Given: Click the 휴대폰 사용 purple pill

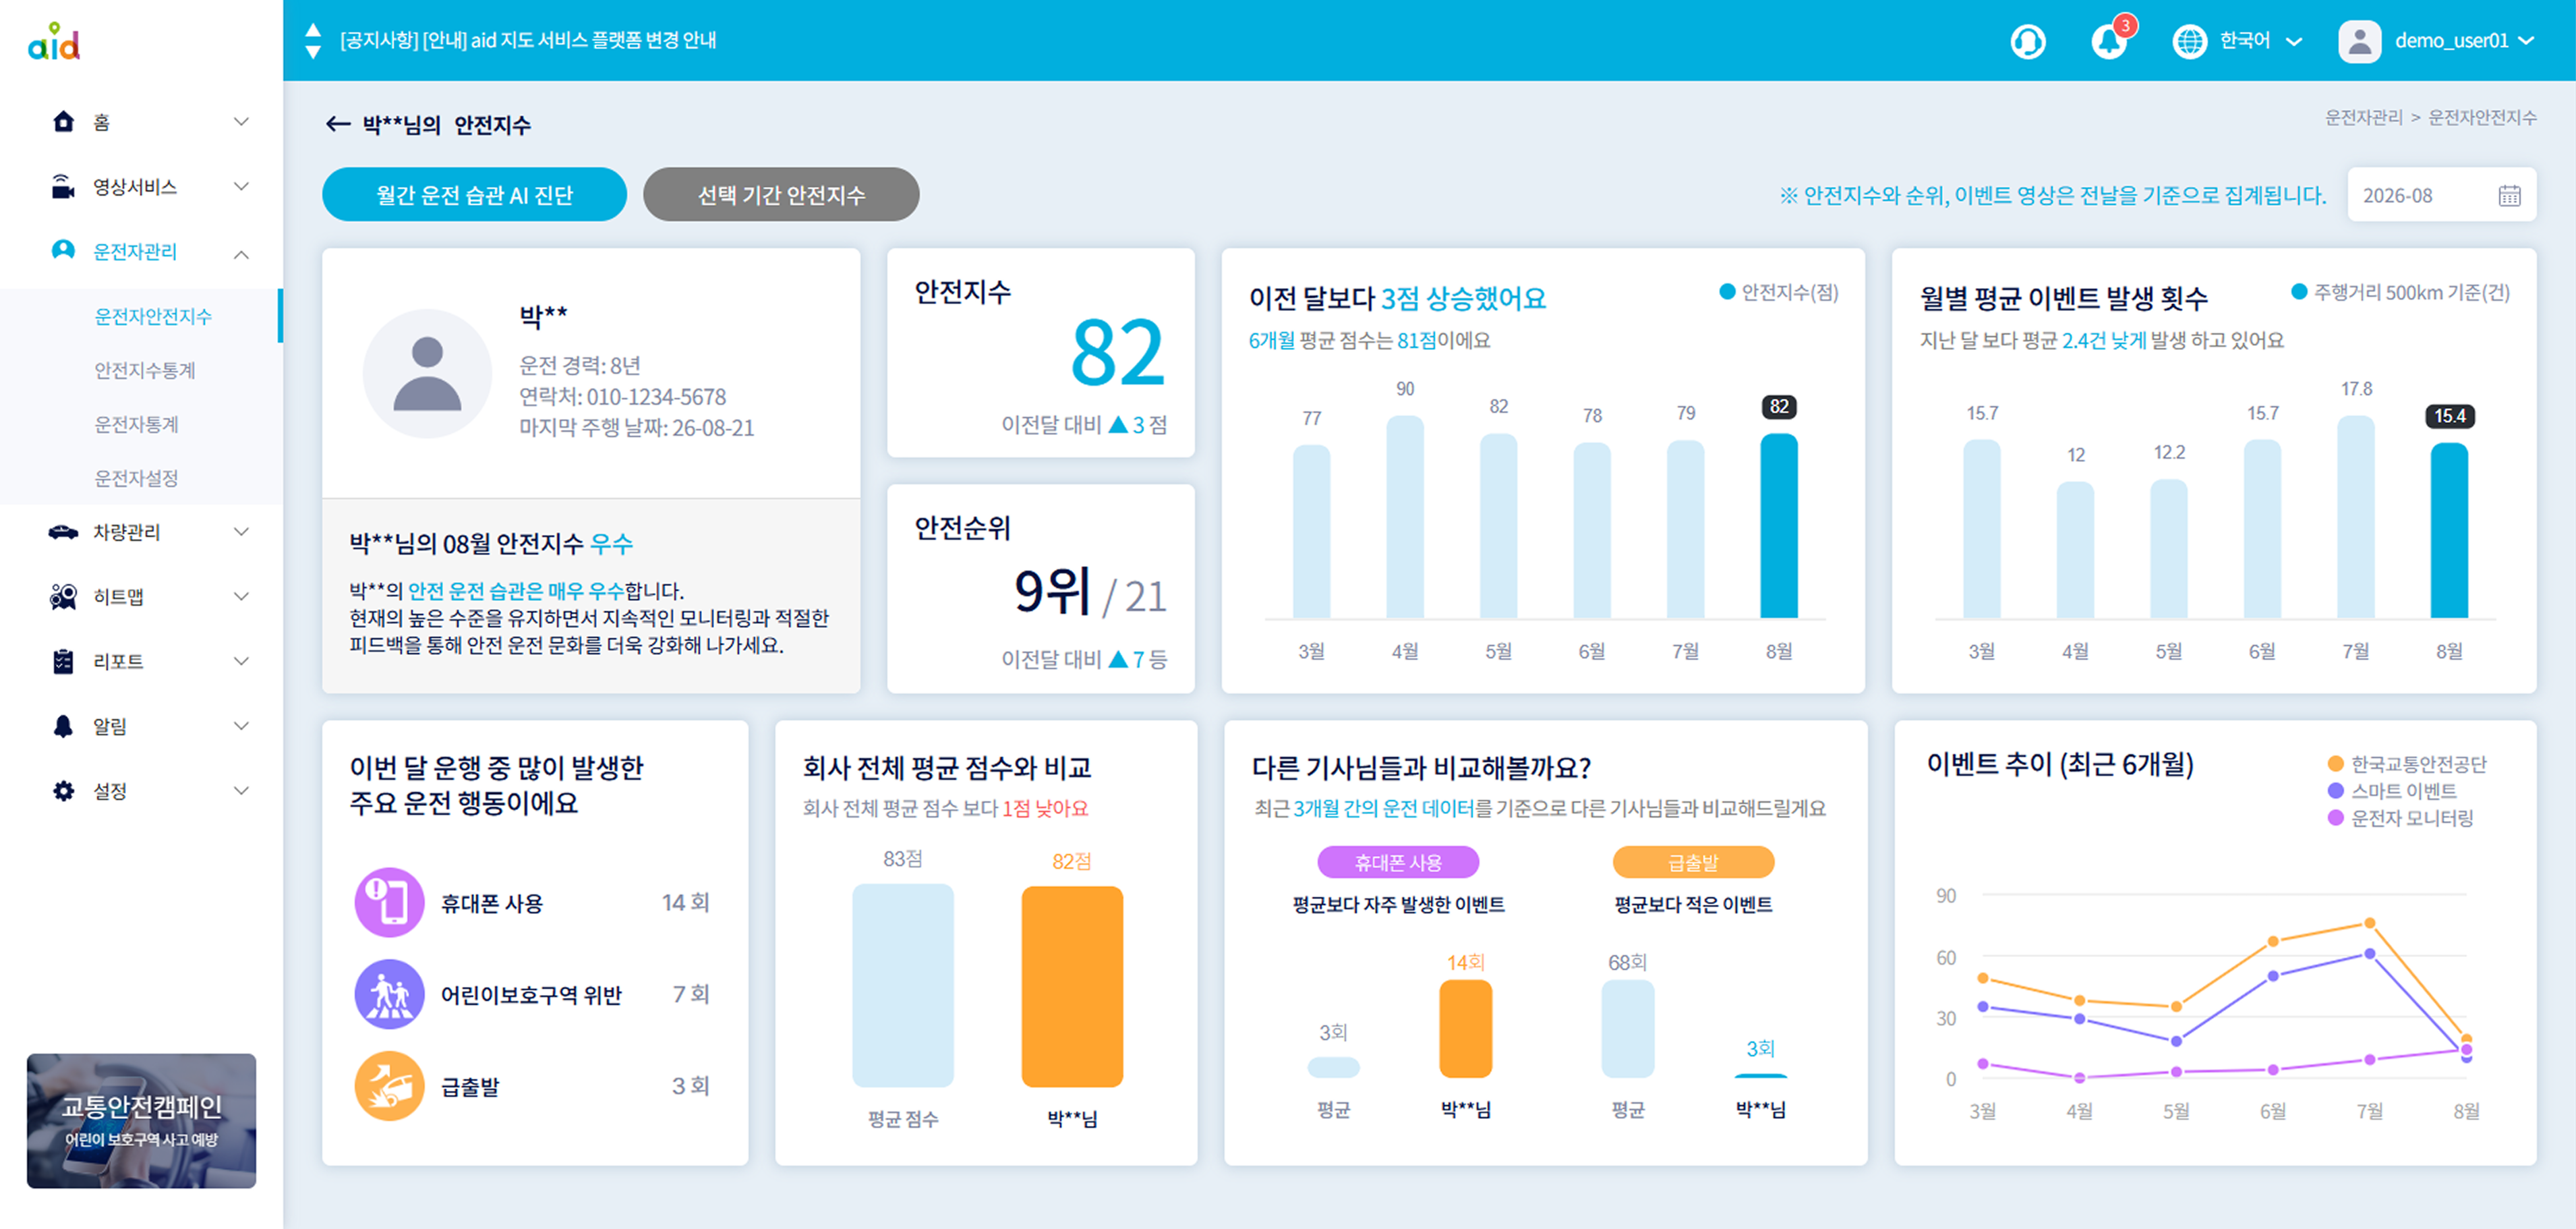Looking at the screenshot, I should point(1398,862).
